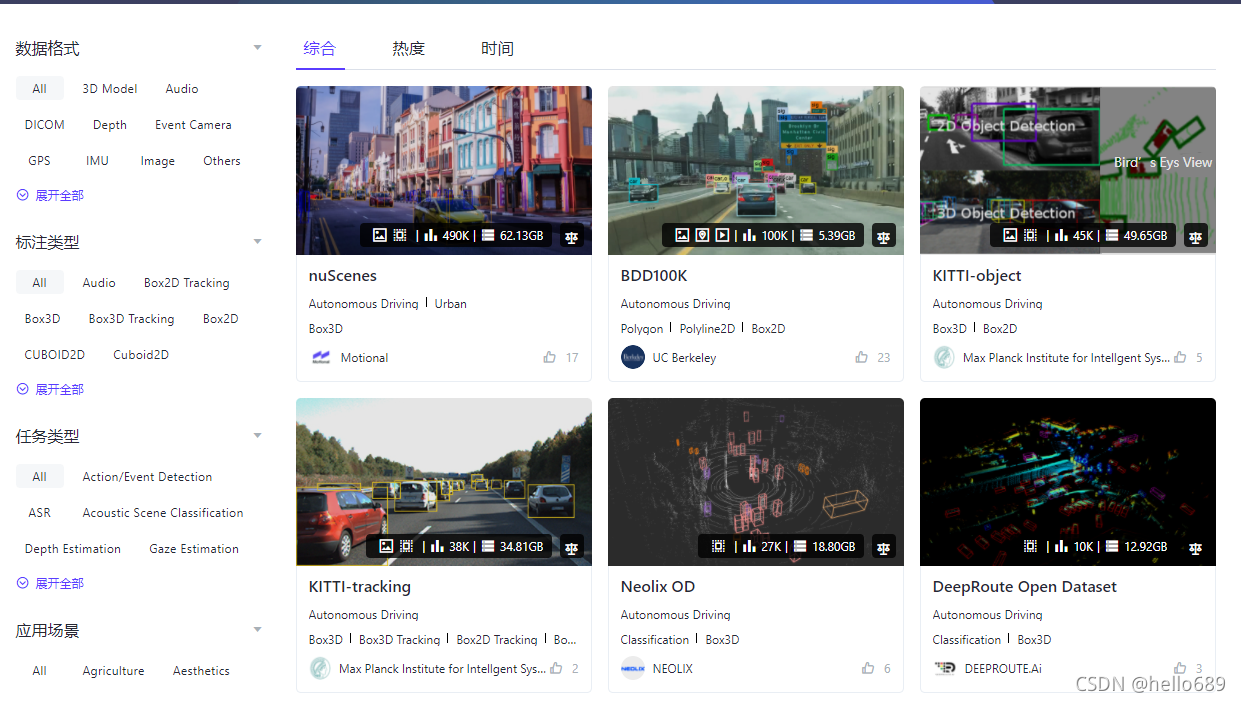Click point cloud icon on Neolix OD overlay
Viewport: 1241px width, 702px height.
click(718, 547)
